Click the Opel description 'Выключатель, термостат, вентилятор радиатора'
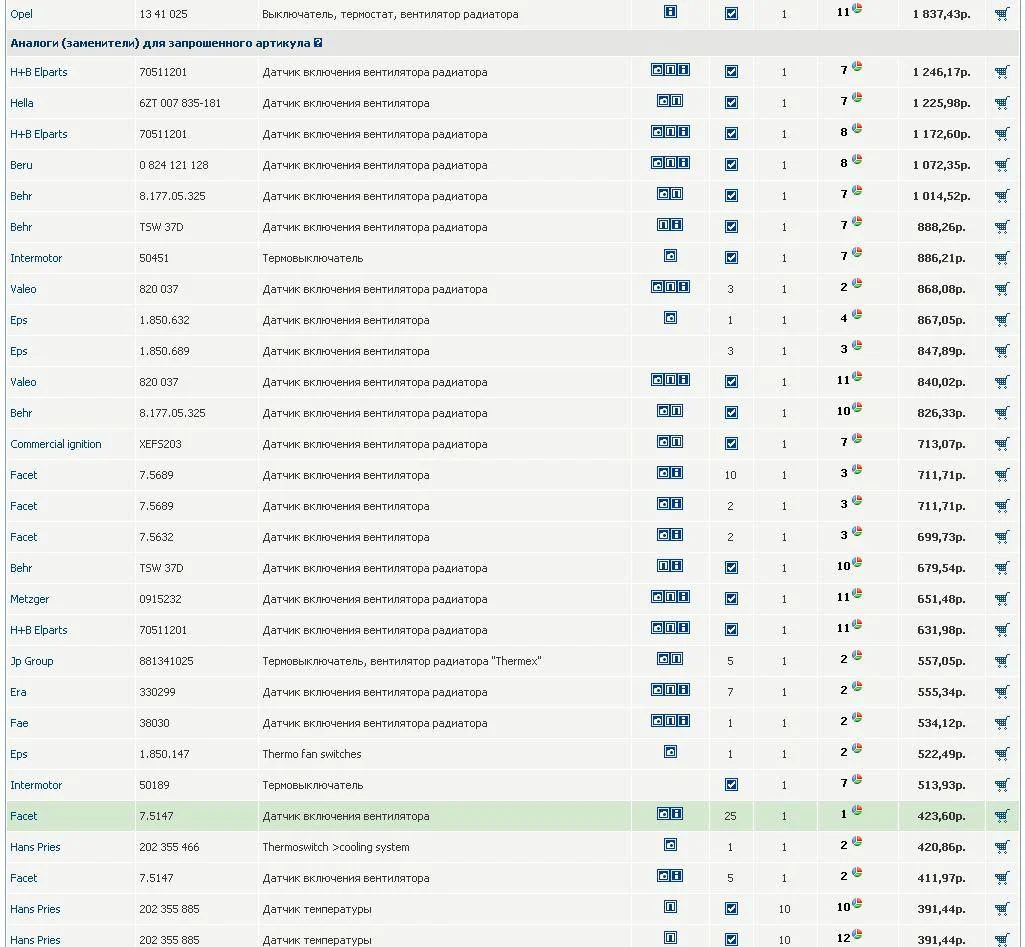Screen dimensions: 1025x947 point(390,14)
